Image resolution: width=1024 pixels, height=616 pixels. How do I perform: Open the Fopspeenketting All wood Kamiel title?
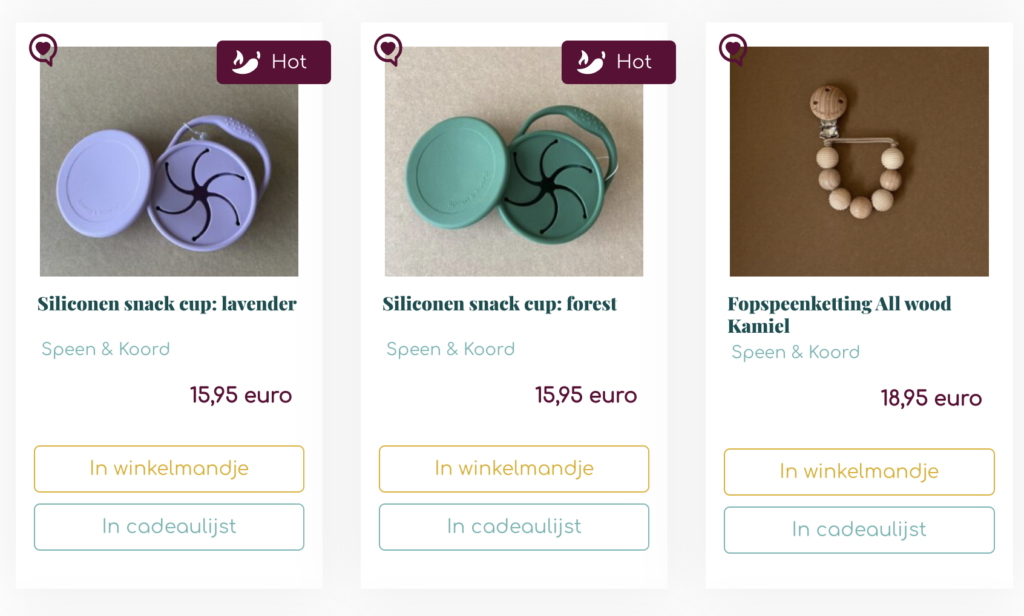[839, 314]
